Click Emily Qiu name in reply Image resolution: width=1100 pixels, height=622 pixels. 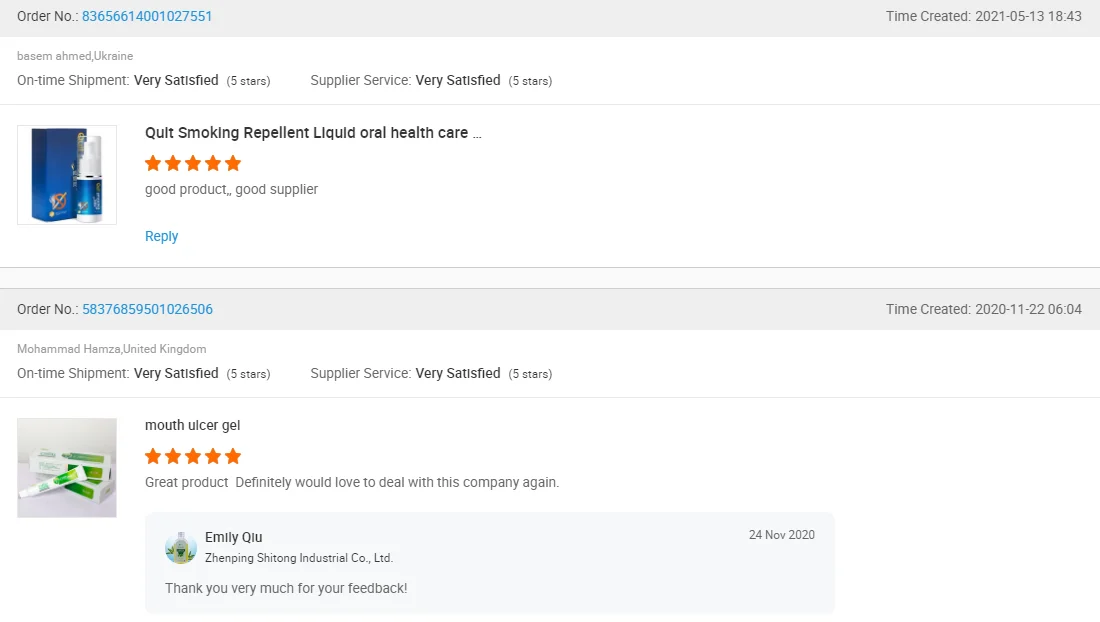pos(234,537)
